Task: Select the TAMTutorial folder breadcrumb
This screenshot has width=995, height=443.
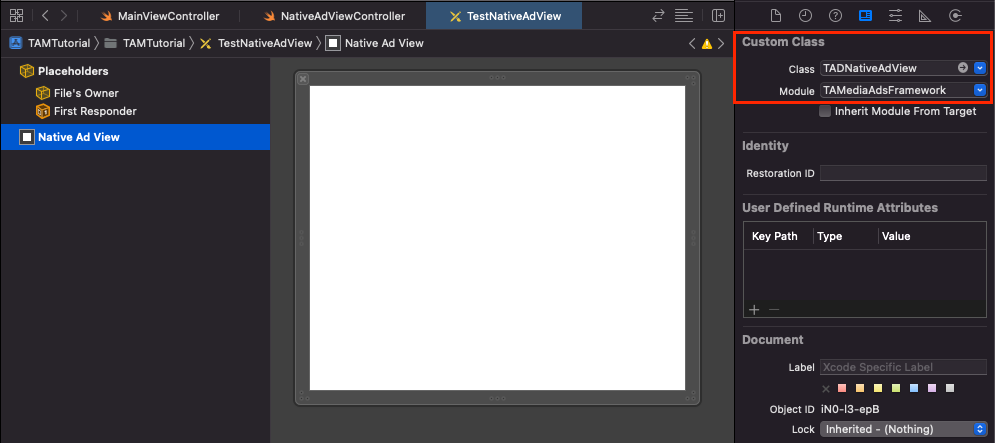Action: click(145, 43)
